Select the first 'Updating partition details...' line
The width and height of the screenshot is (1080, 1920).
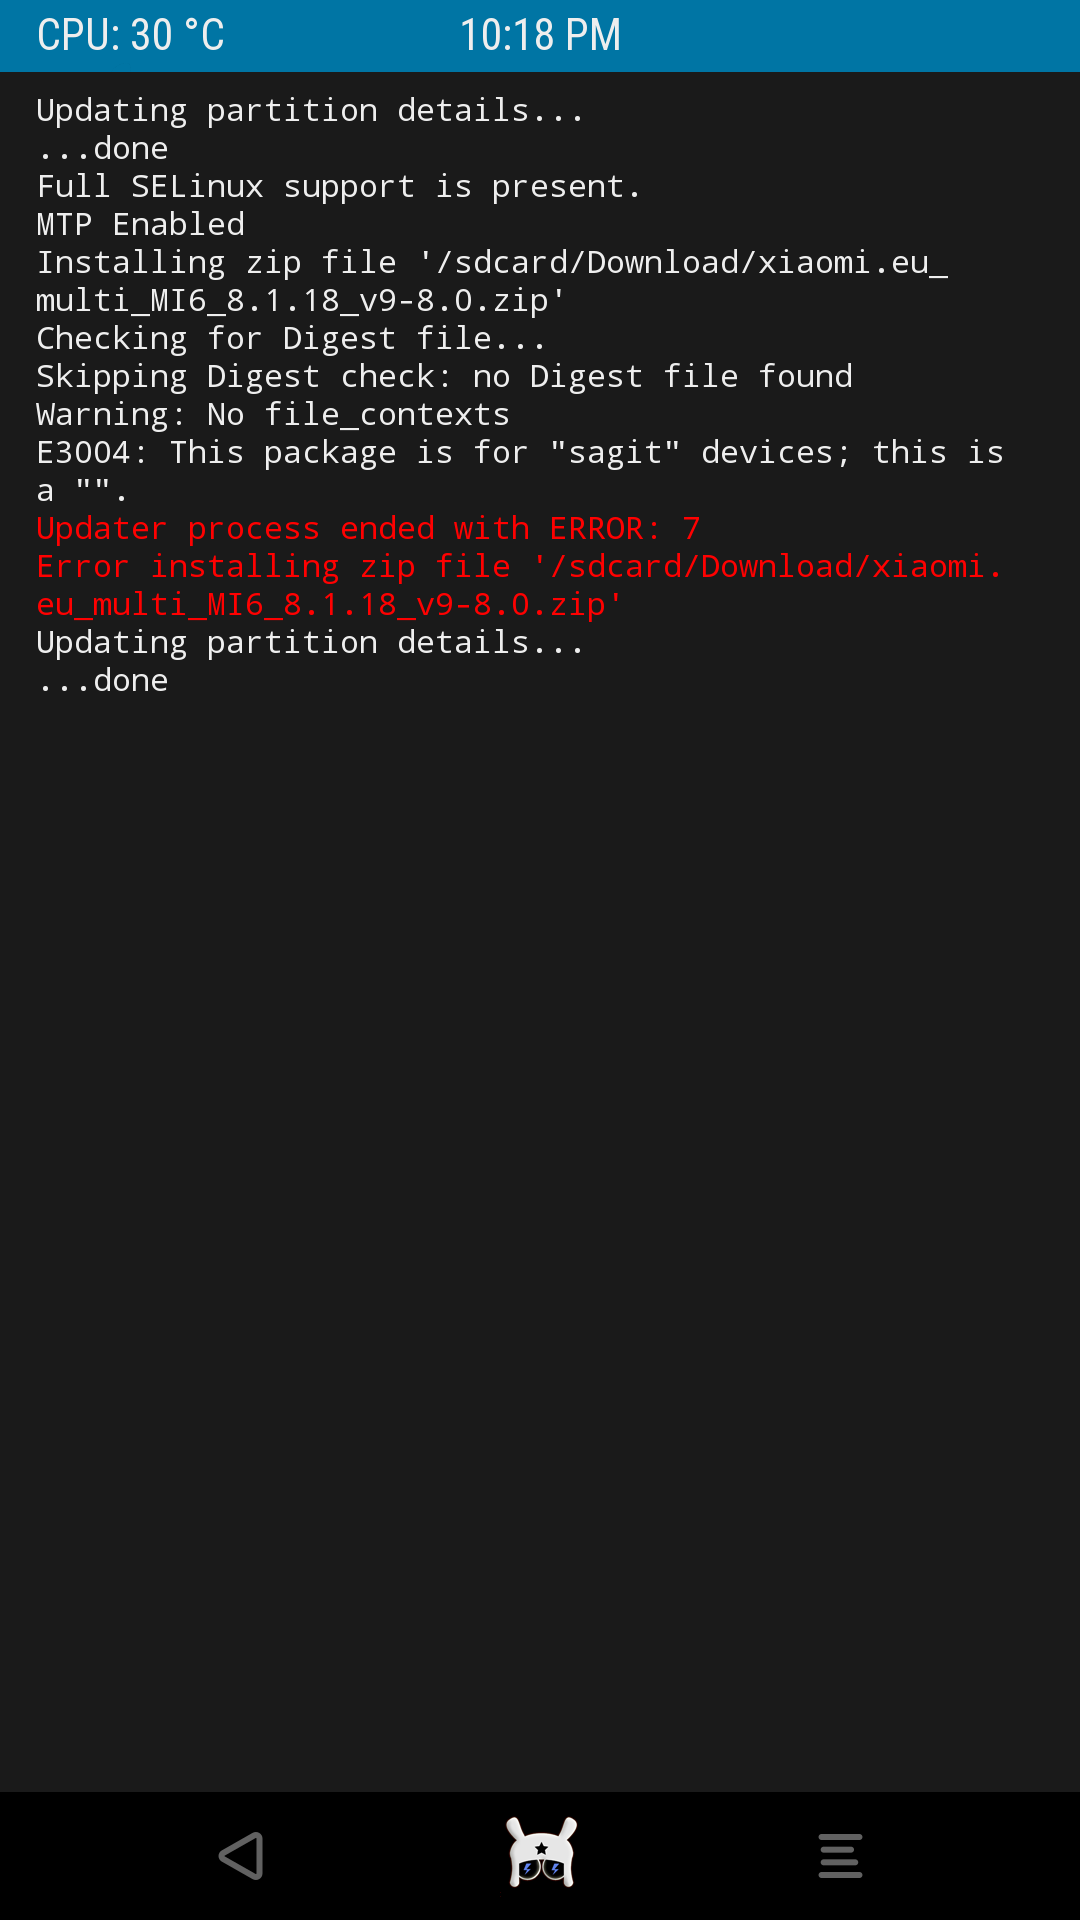pos(310,110)
